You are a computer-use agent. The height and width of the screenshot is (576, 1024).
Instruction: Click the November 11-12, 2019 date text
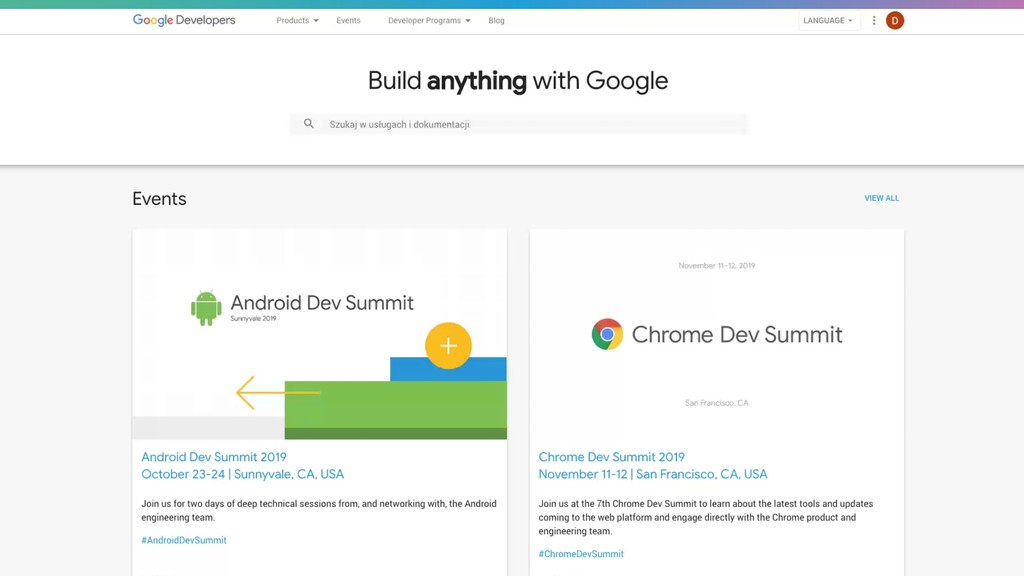[716, 266]
